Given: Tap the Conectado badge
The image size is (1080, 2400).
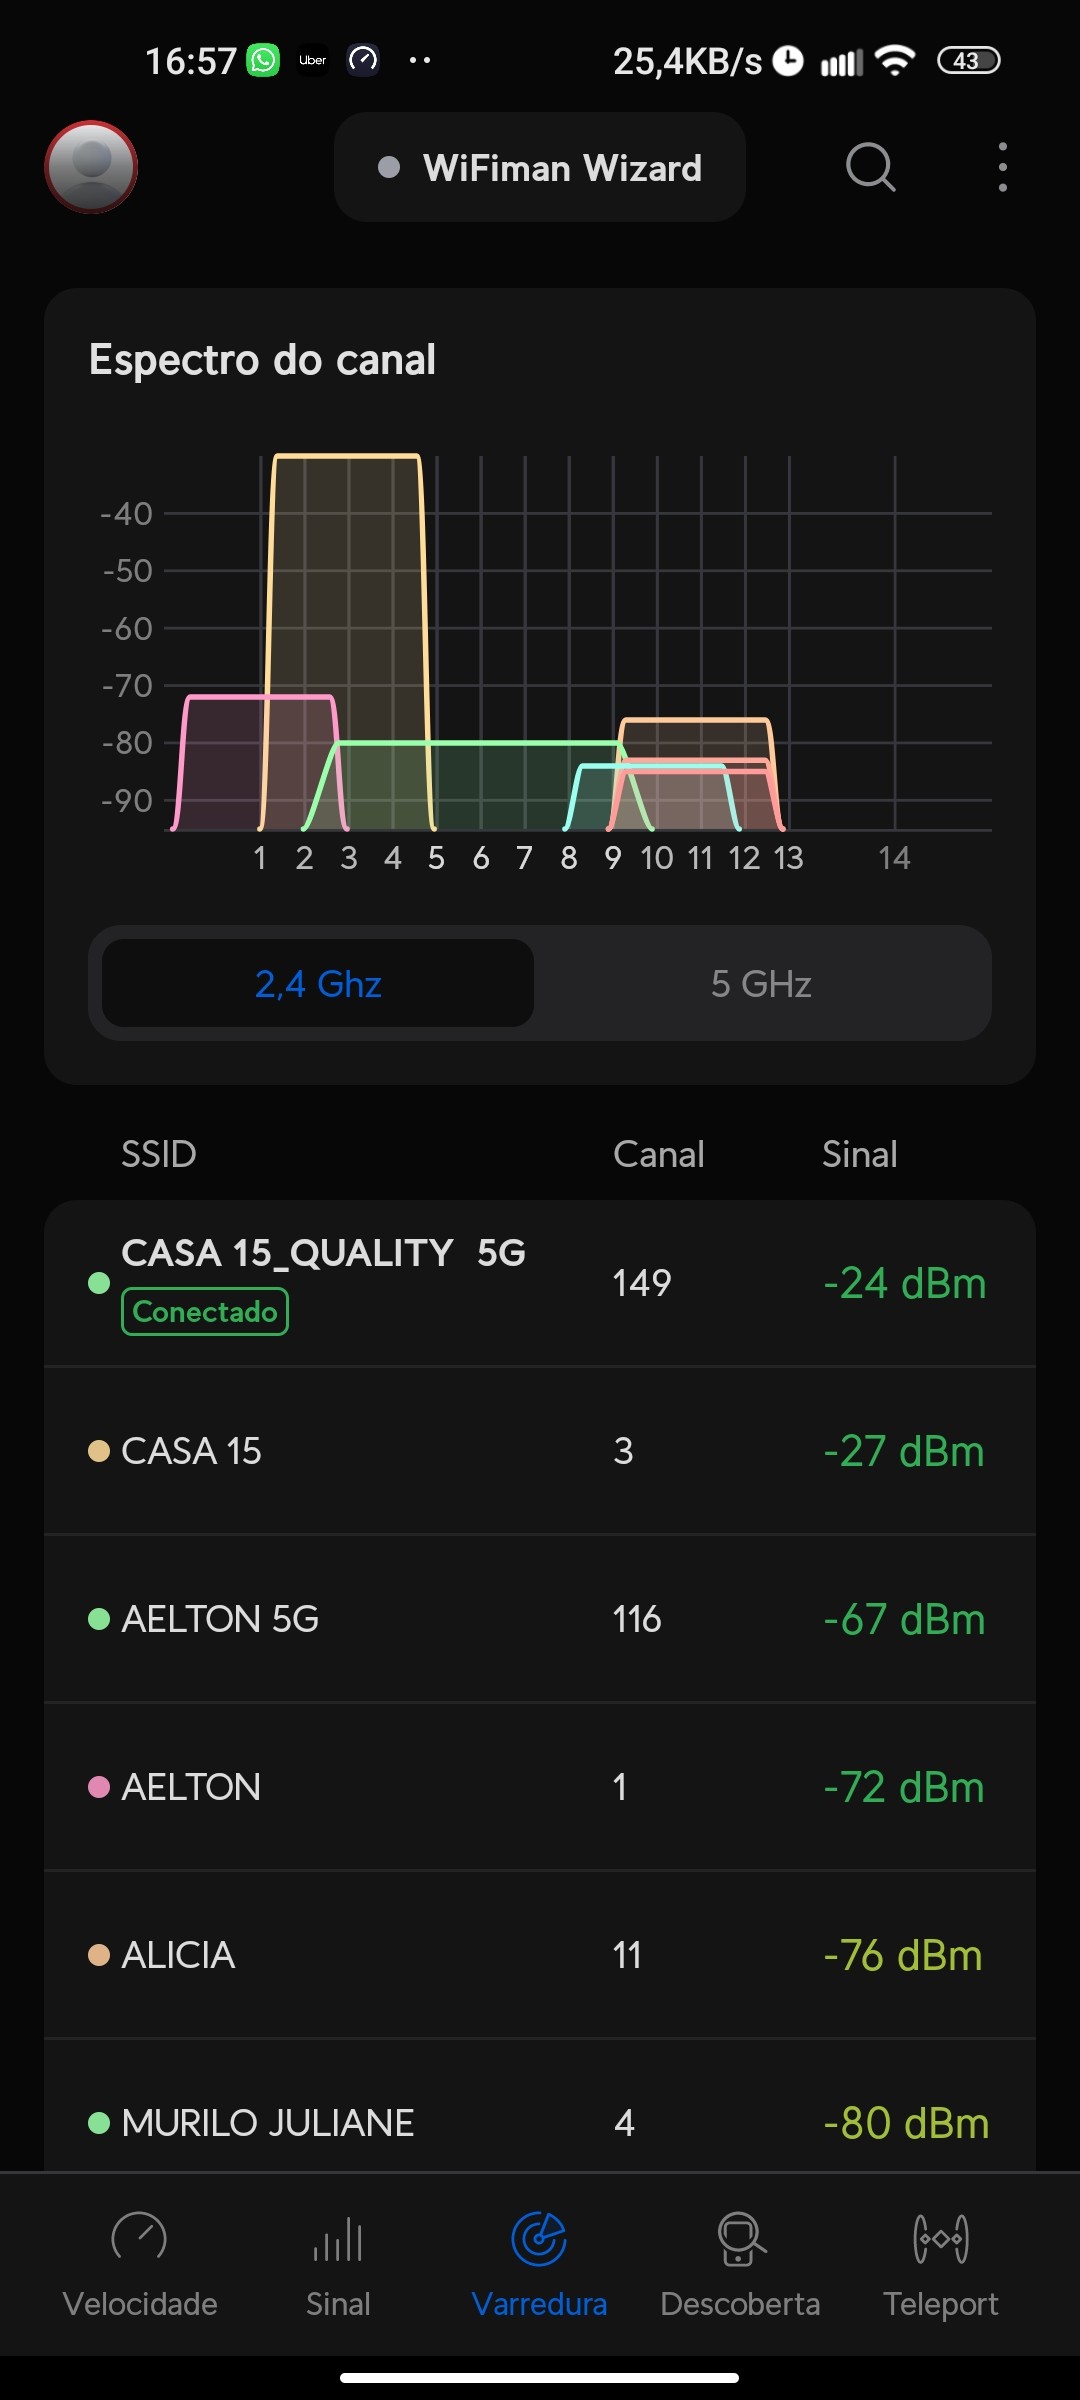Looking at the screenshot, I should point(205,1312).
